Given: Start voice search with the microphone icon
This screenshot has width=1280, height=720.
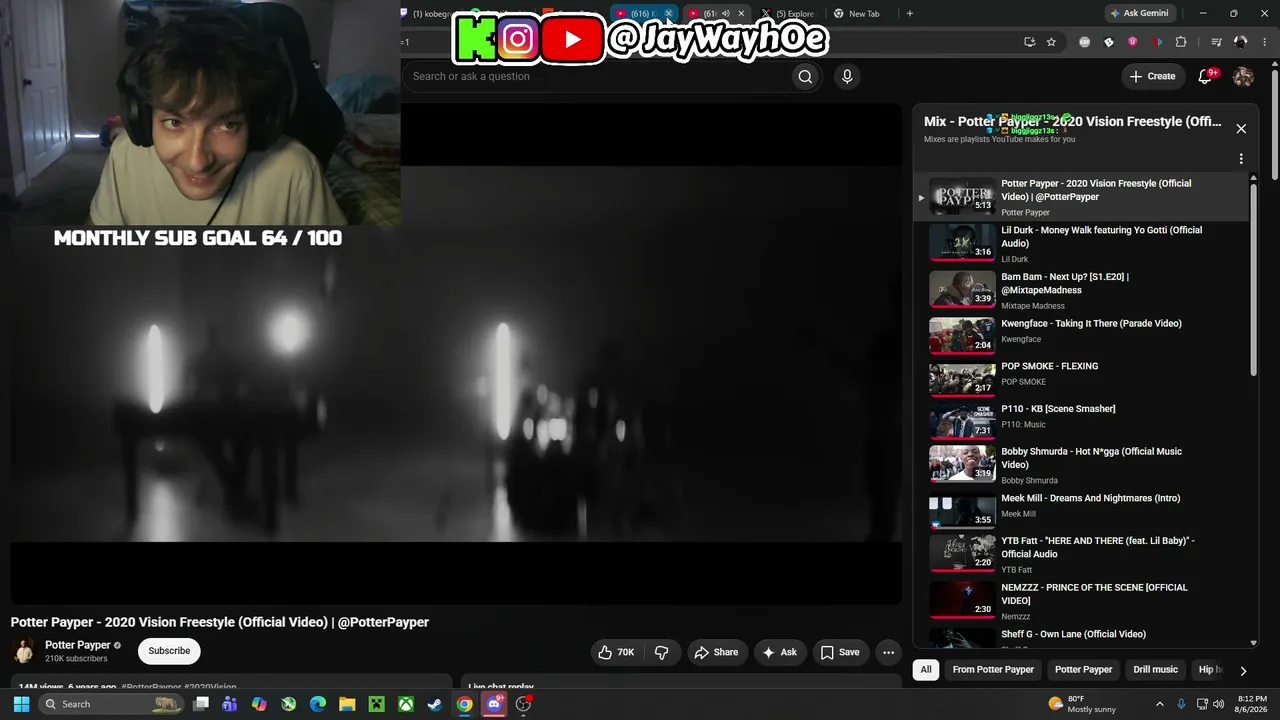Looking at the screenshot, I should [847, 77].
